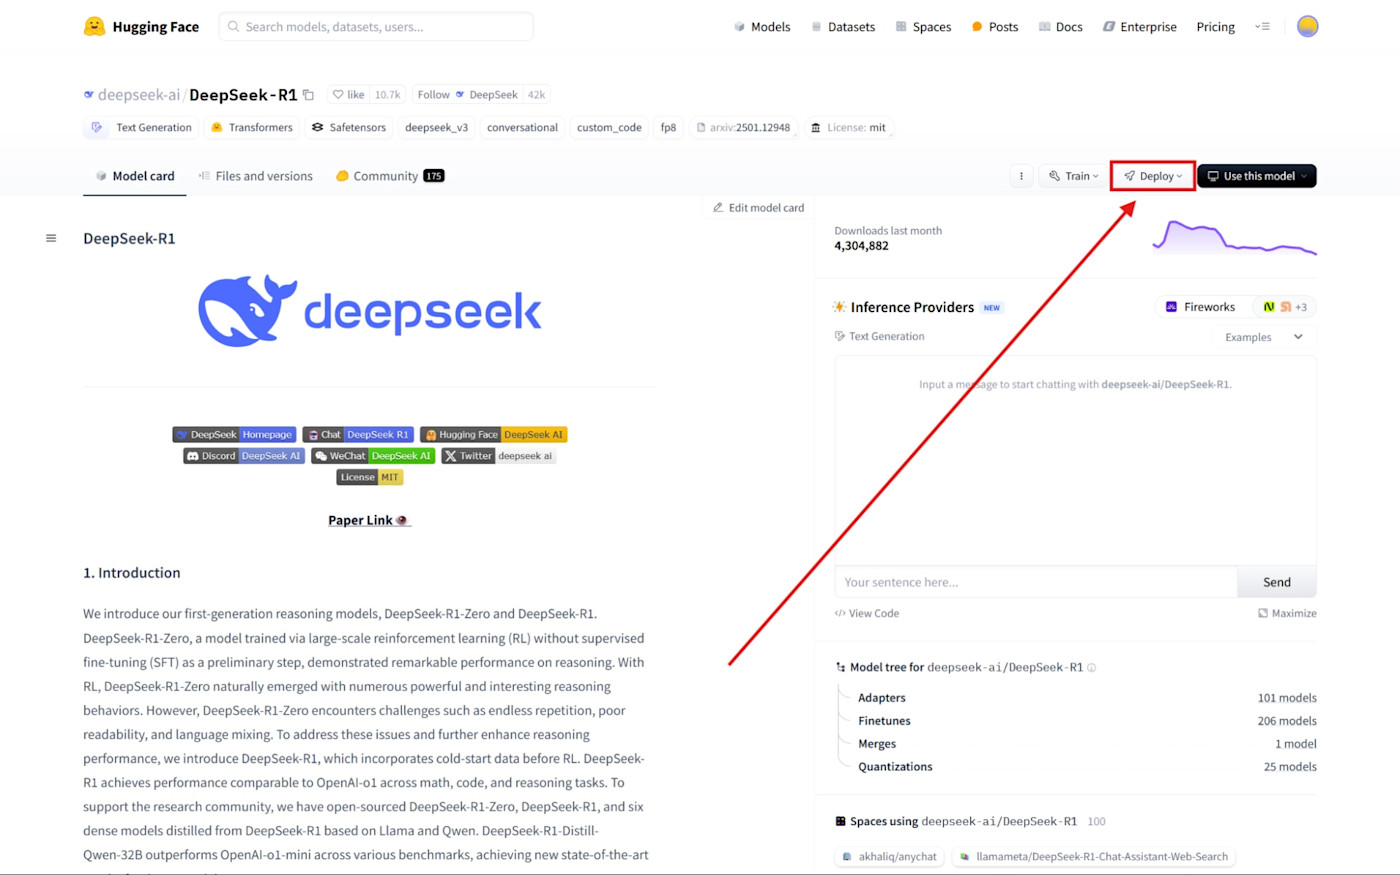This screenshot has width=1400, height=875.
Task: Open the user profile avatar
Action: [x=1307, y=27]
